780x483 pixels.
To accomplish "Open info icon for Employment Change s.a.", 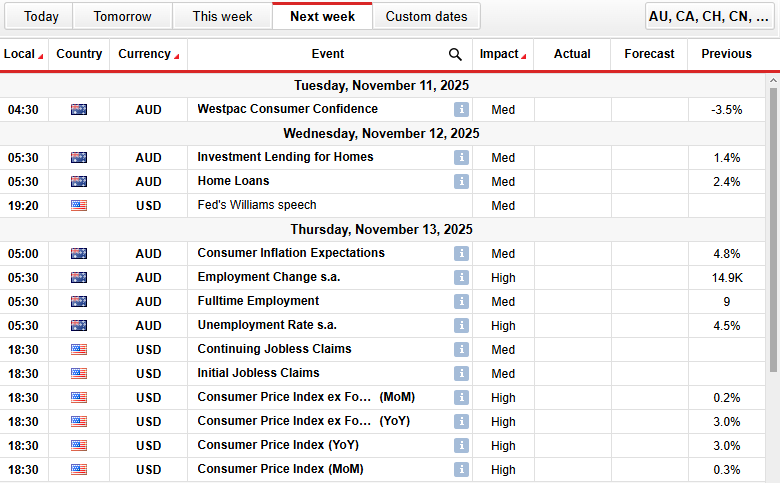I will [461, 278].
